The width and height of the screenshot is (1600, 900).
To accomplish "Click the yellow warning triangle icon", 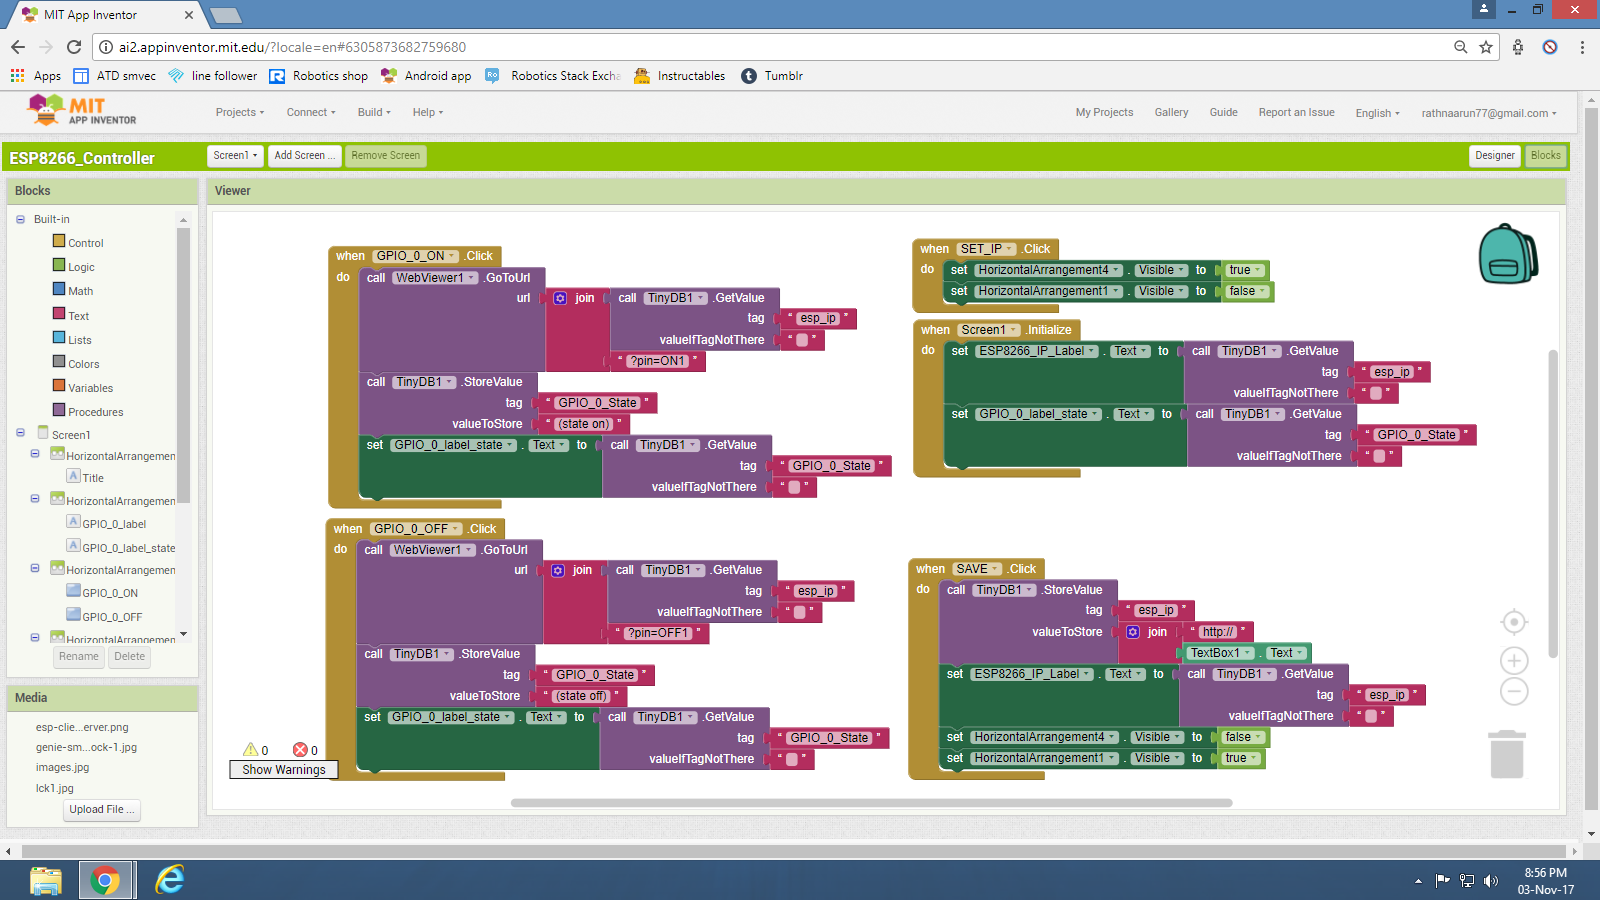I will [x=250, y=749].
